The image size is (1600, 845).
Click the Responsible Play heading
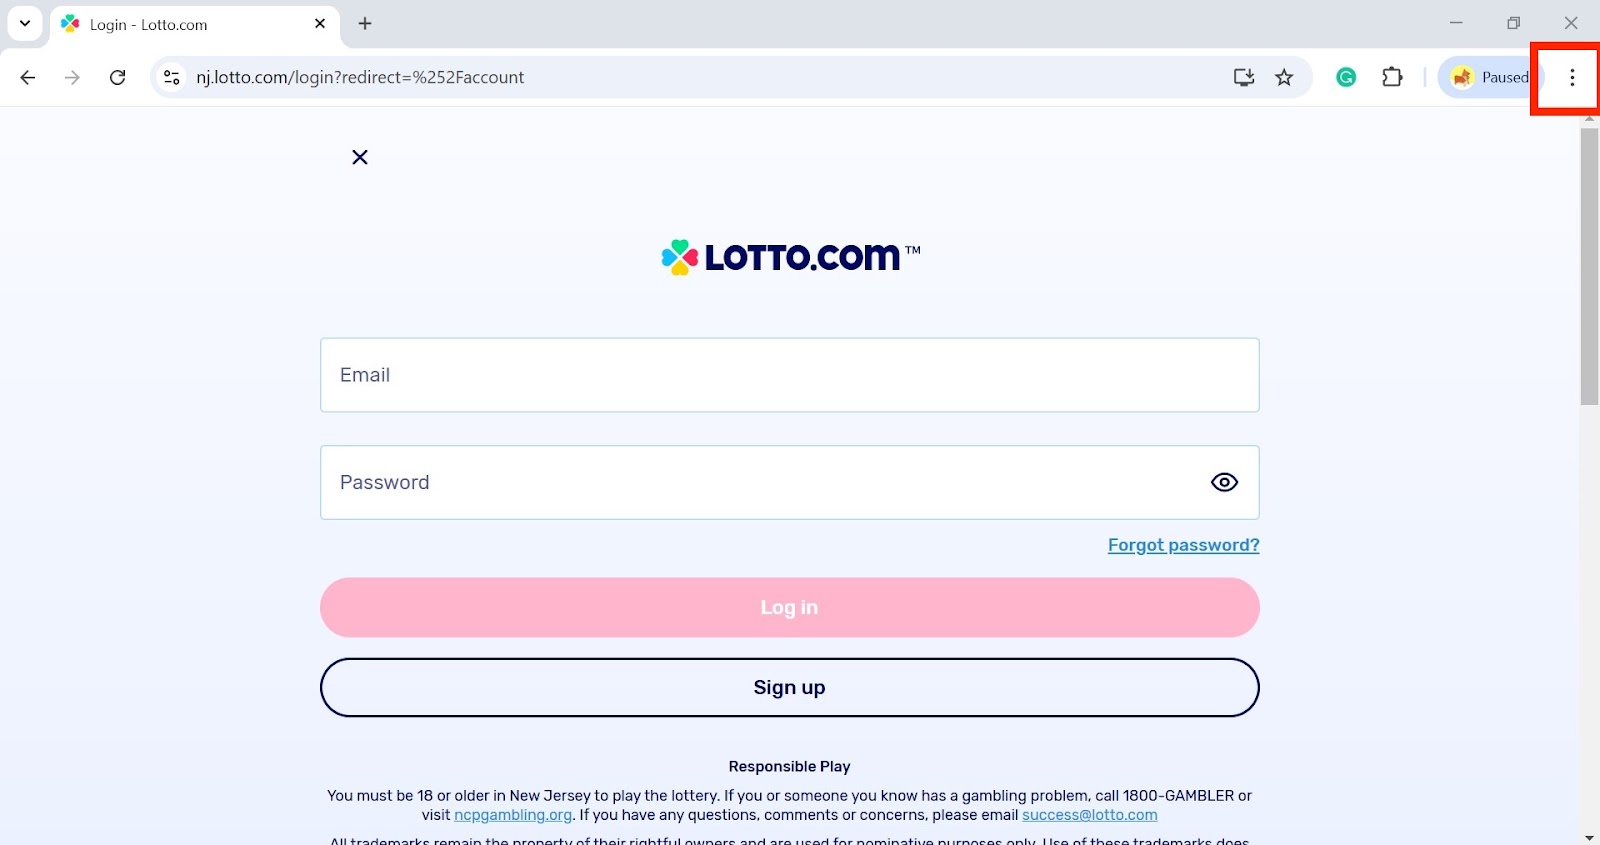coord(789,766)
